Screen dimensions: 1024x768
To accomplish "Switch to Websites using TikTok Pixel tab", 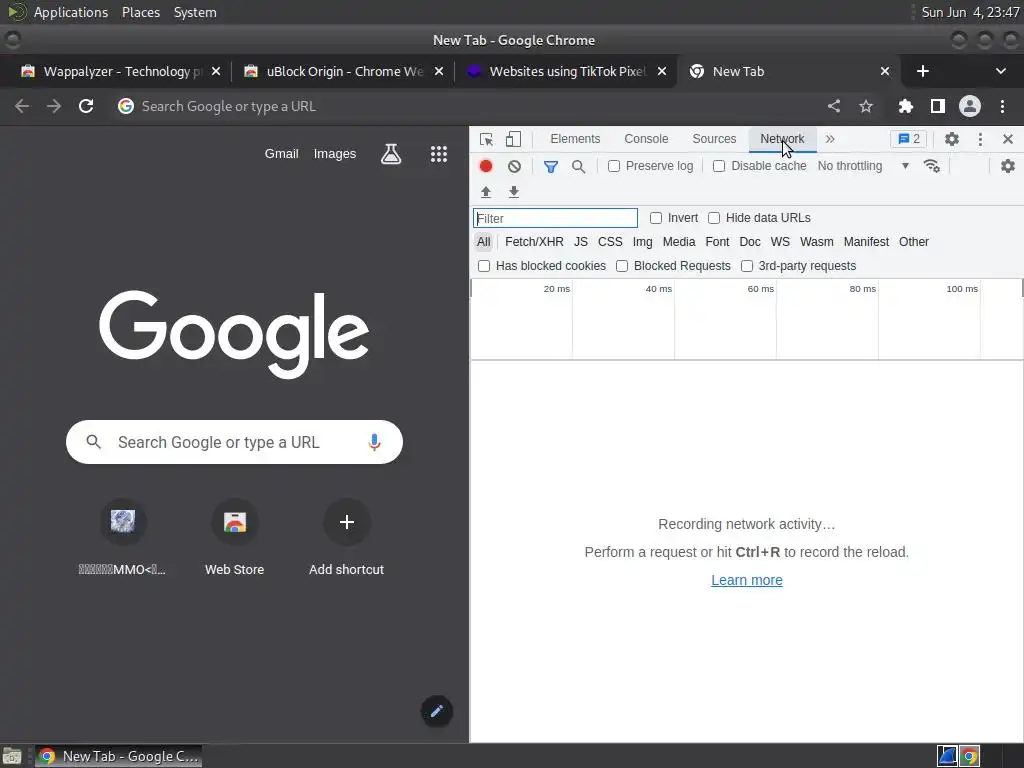I will click(x=566, y=71).
